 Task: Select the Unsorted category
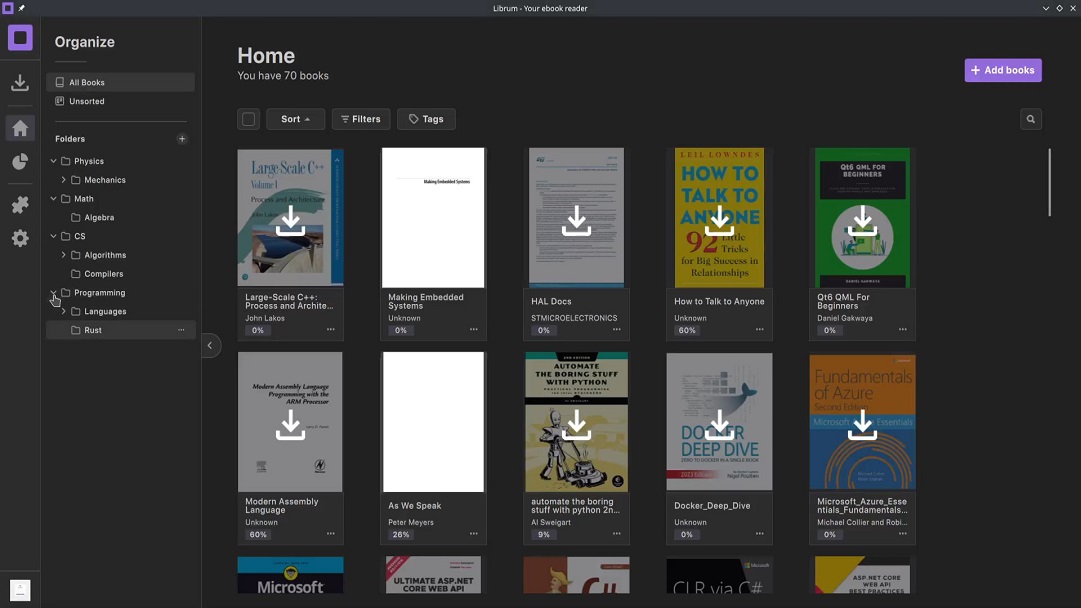pyautogui.click(x=87, y=101)
